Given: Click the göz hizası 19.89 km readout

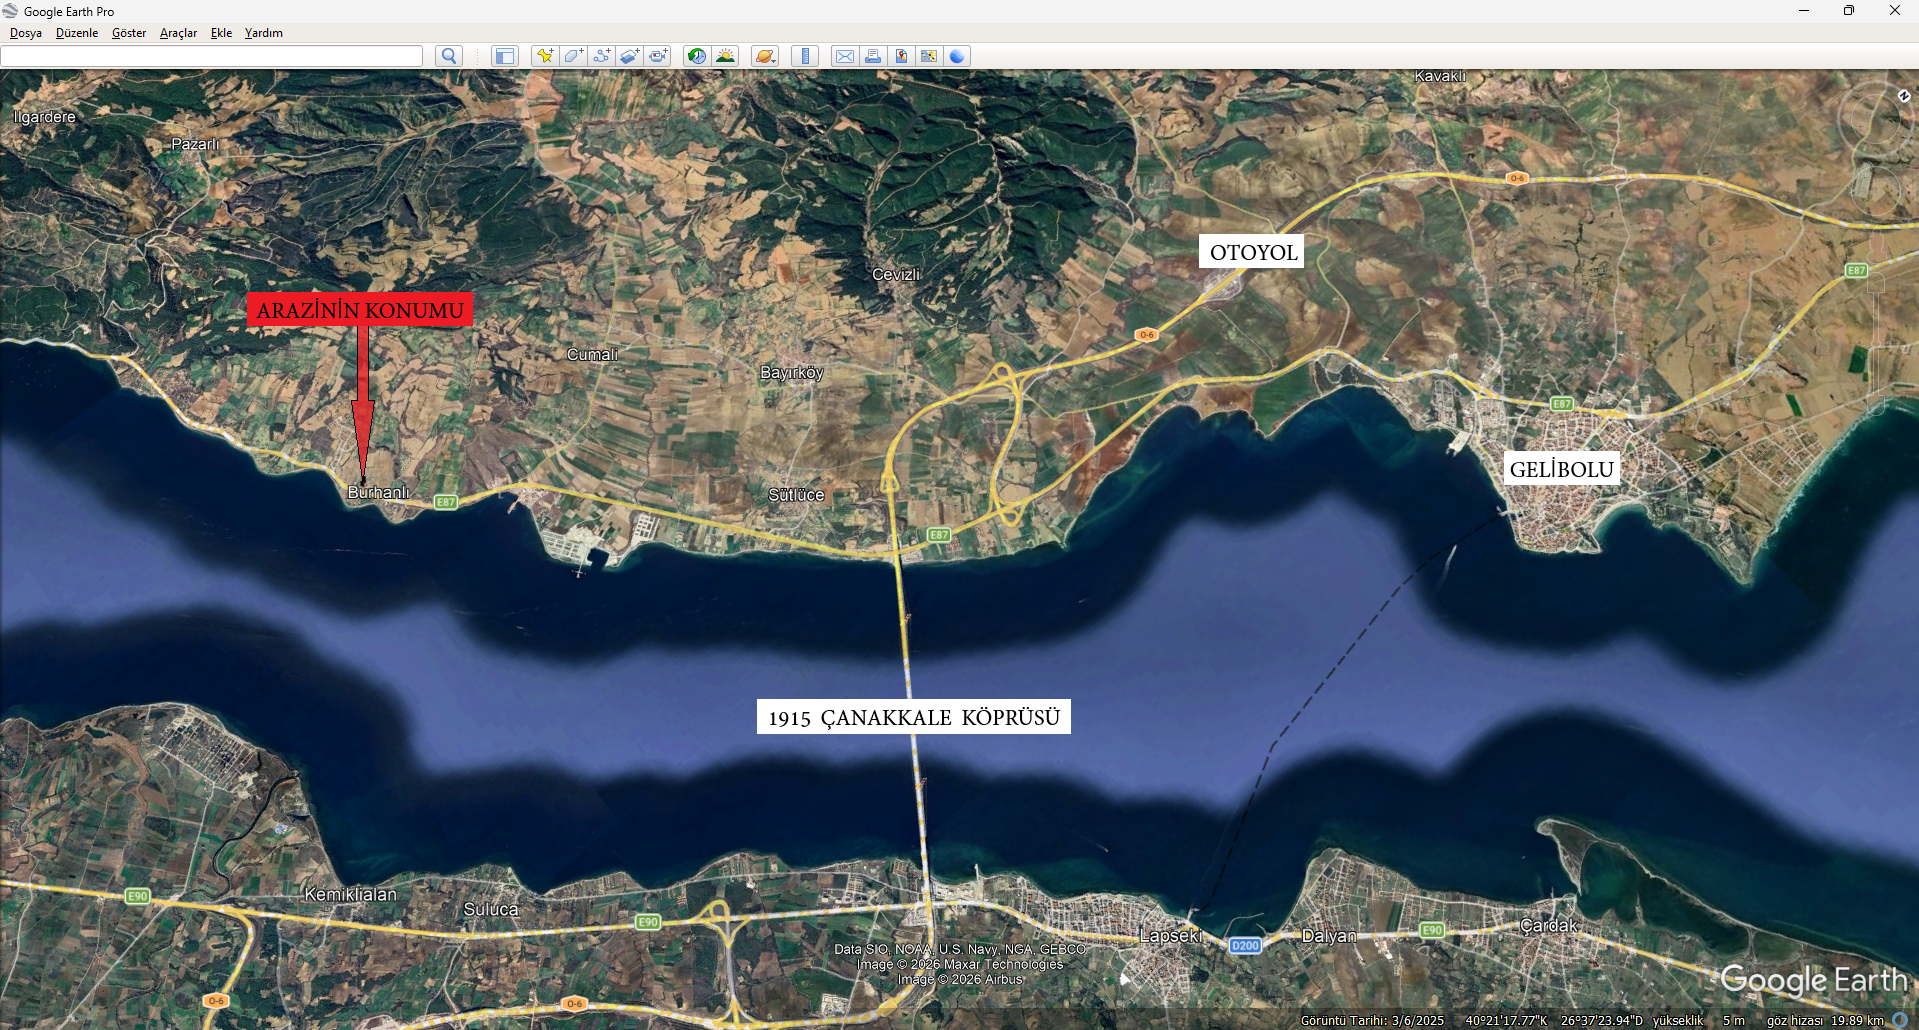Looking at the screenshot, I should coord(1825,1021).
